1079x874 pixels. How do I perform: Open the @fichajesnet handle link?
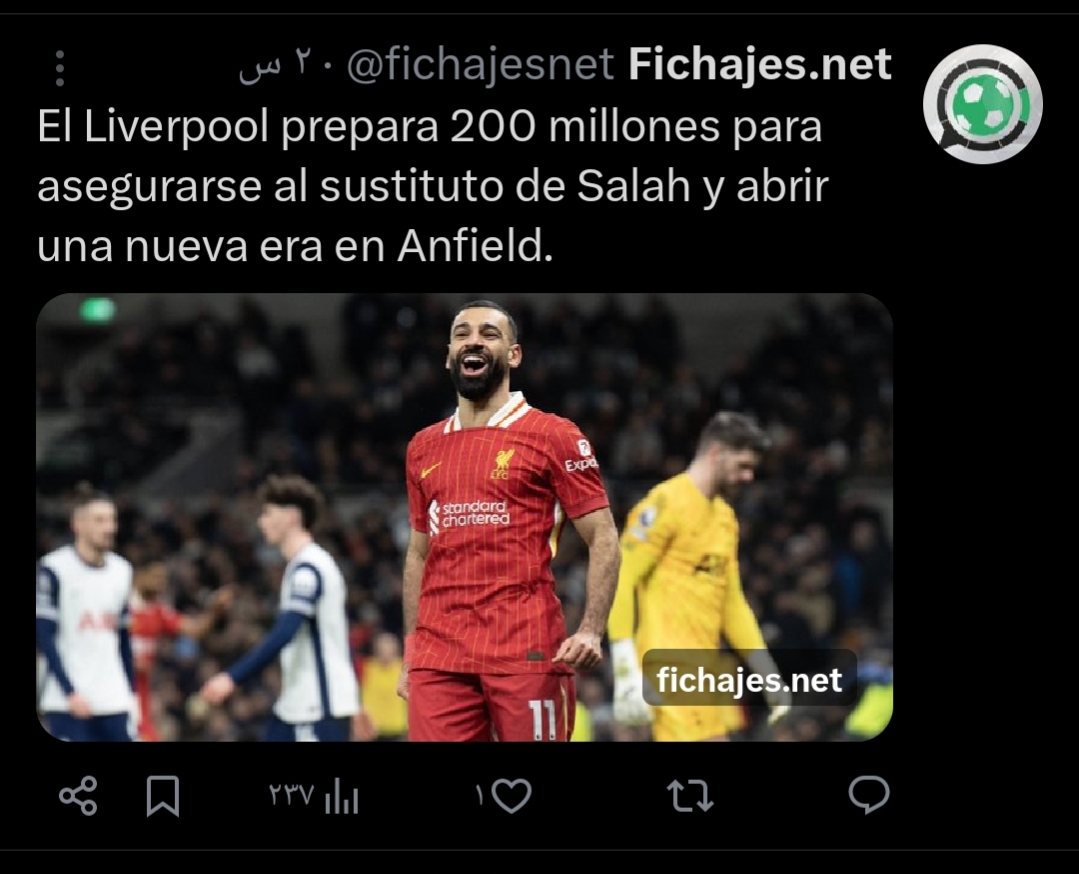[480, 65]
